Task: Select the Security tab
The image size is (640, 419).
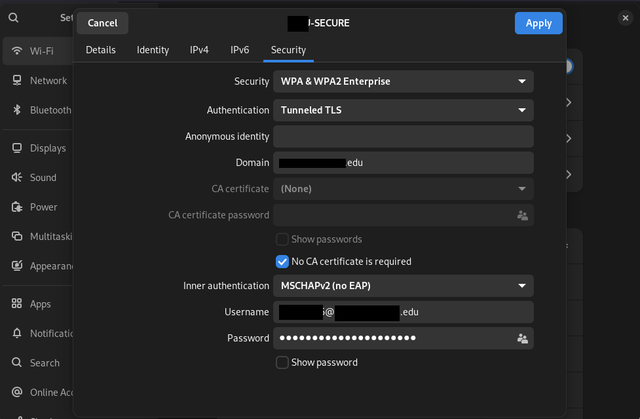Action: pyautogui.click(x=289, y=50)
